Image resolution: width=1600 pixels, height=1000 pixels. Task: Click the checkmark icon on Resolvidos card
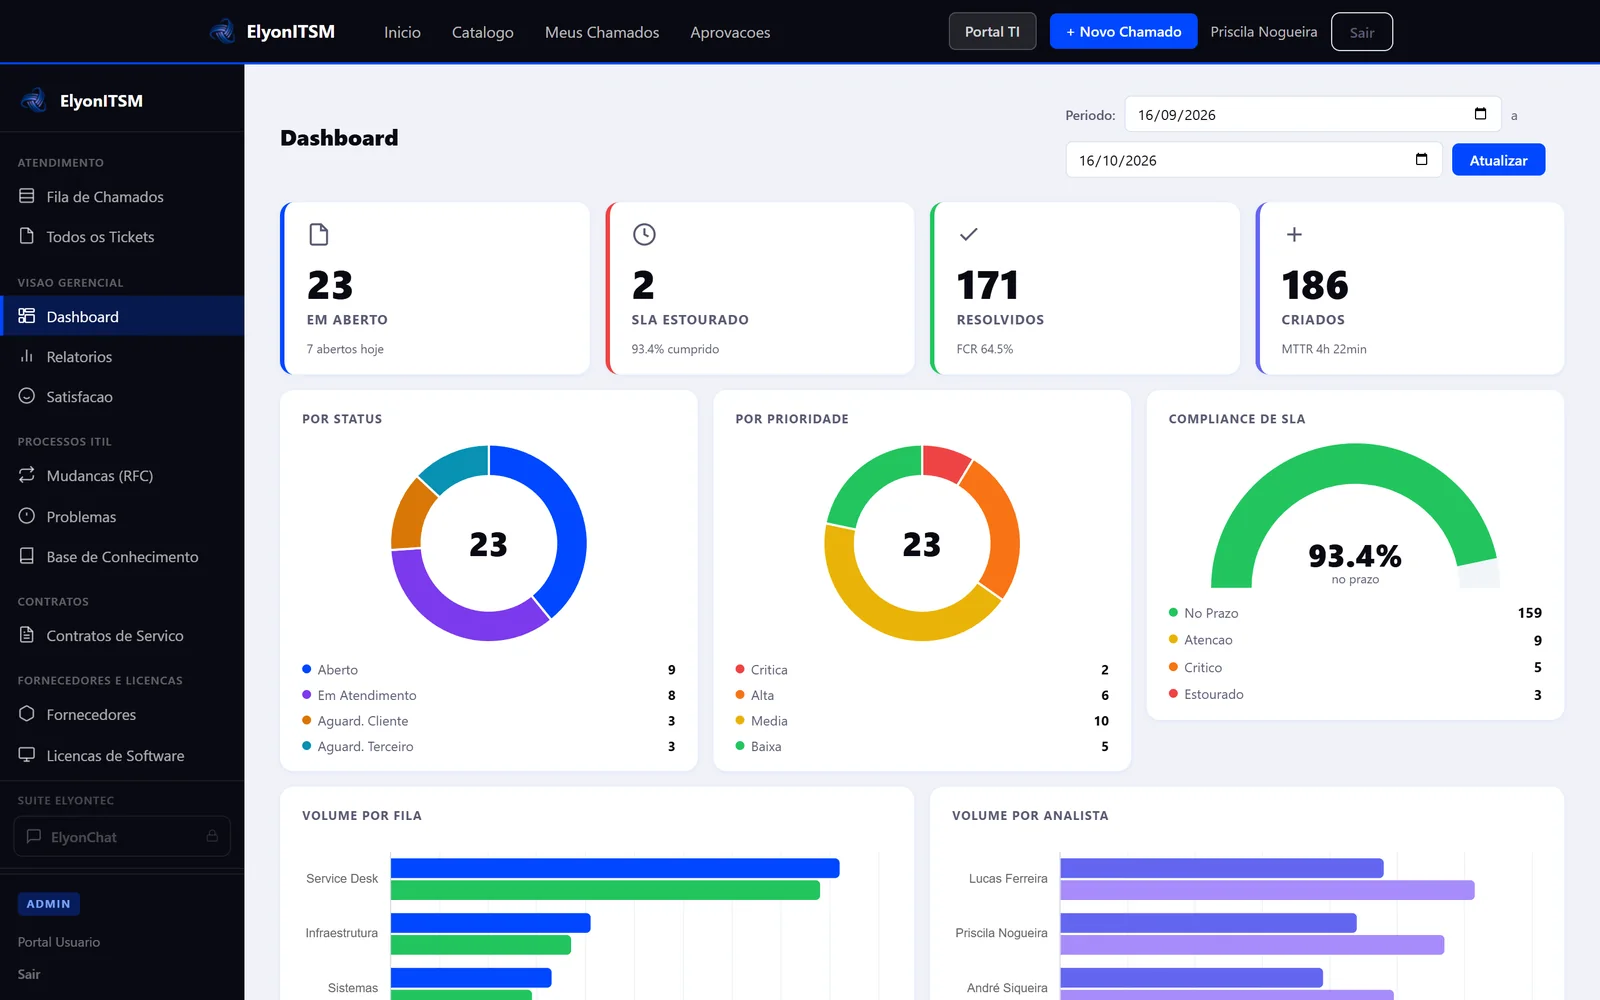(x=968, y=234)
